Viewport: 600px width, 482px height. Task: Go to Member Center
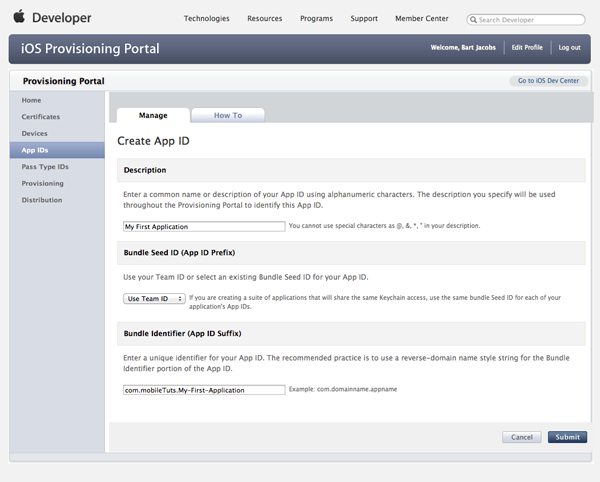click(422, 18)
